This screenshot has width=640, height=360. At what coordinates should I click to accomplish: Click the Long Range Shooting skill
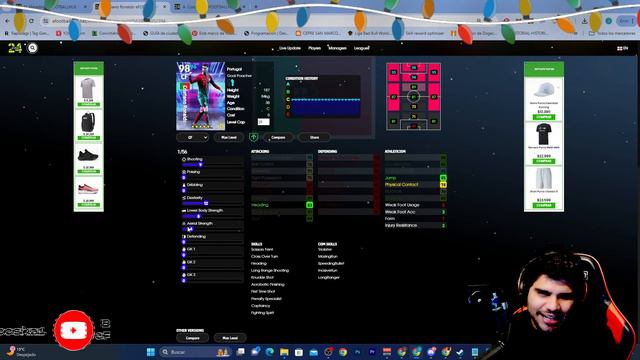[x=270, y=270]
